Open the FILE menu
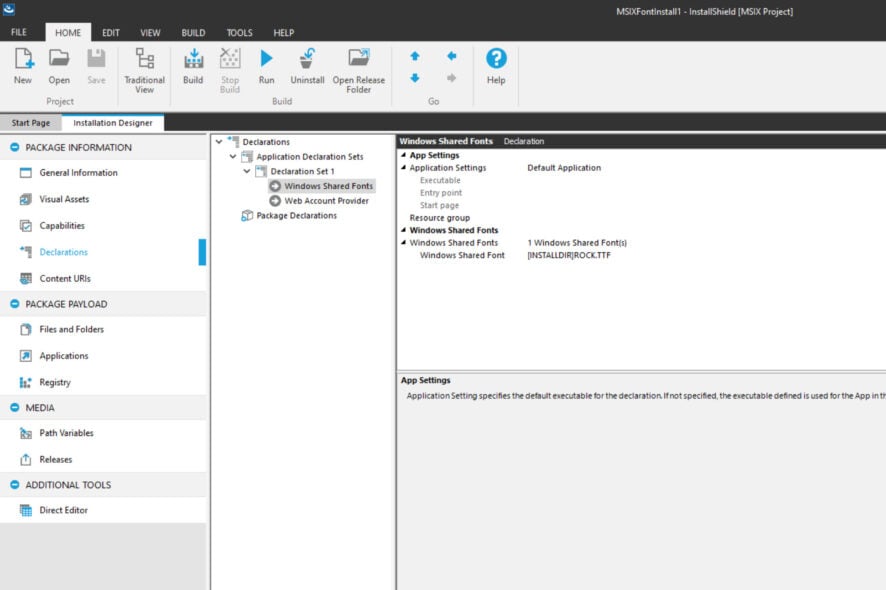 click(x=19, y=32)
